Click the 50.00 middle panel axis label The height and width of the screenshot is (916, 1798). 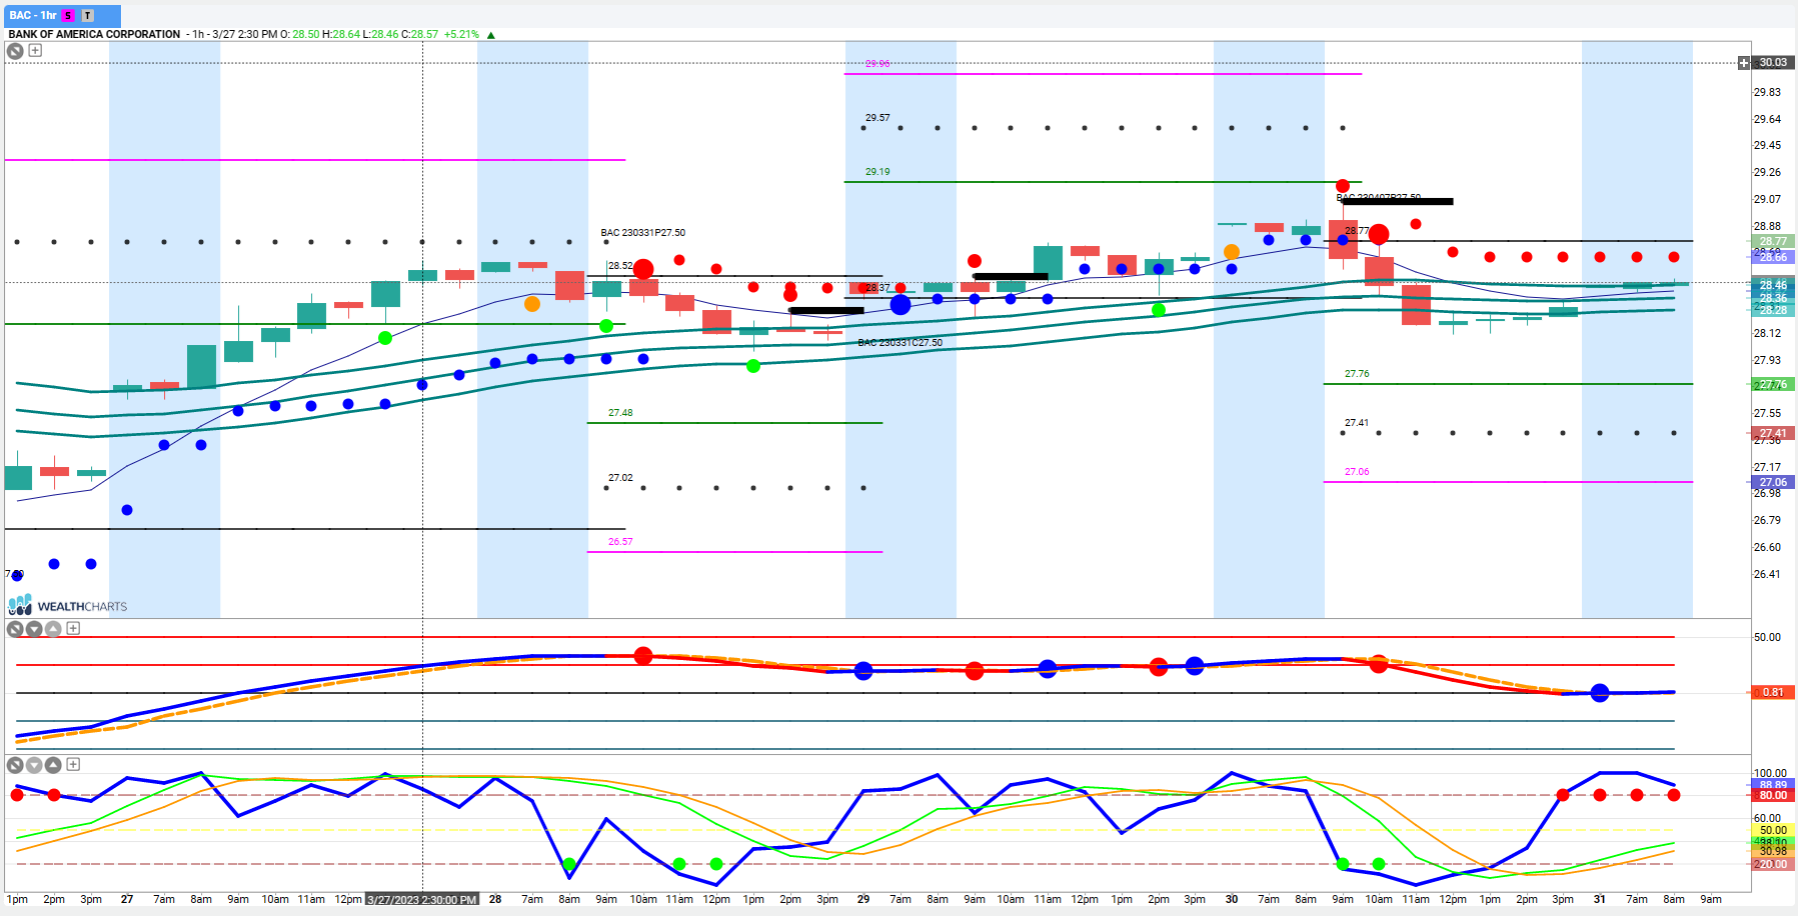[x=1767, y=637]
